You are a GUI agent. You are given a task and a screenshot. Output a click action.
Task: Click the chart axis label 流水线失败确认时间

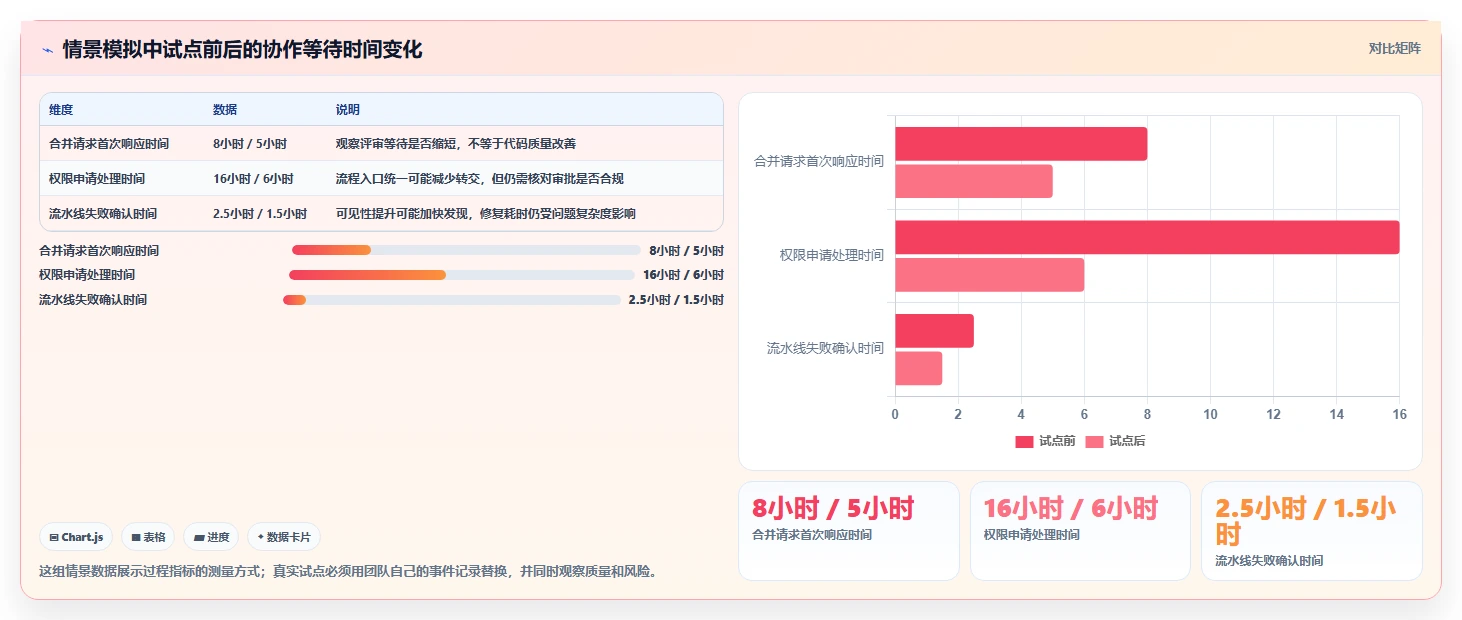(x=826, y=348)
